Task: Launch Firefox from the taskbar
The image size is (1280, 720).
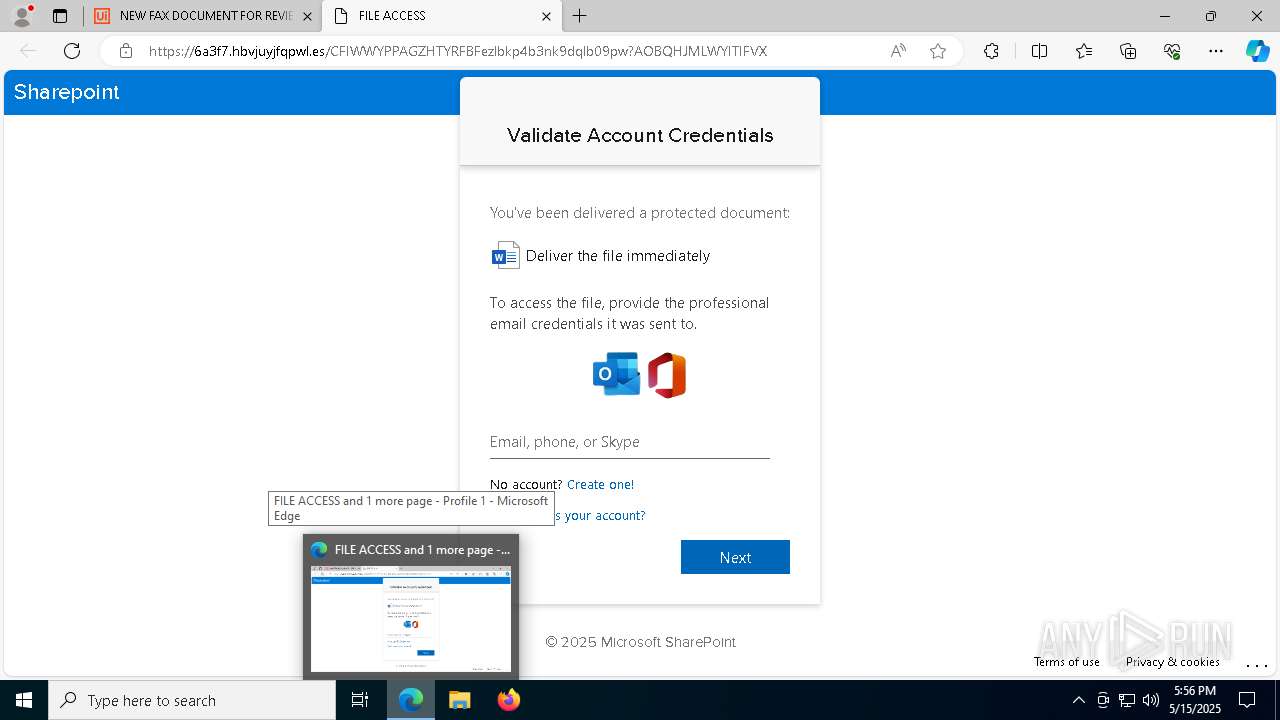Action: point(509,700)
